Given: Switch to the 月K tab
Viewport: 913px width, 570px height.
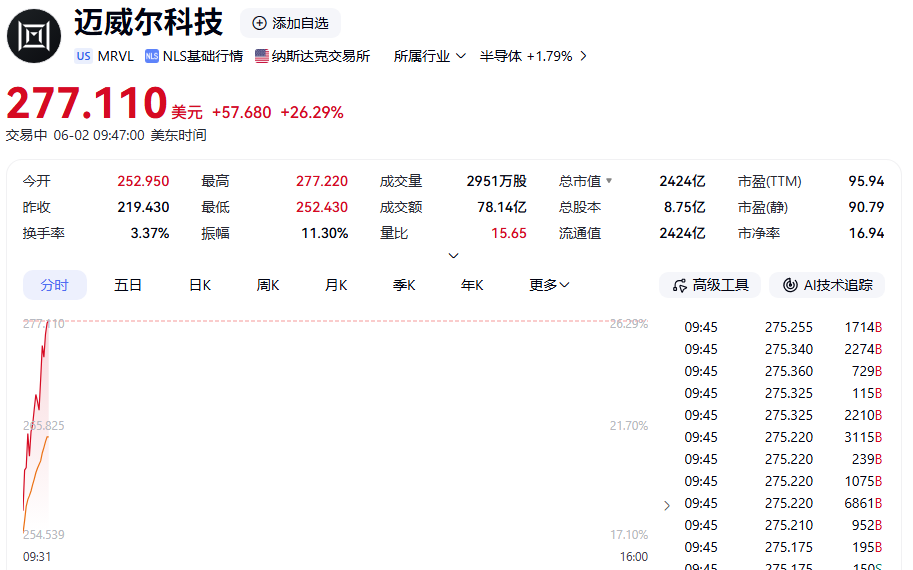Looking at the screenshot, I should [x=336, y=285].
